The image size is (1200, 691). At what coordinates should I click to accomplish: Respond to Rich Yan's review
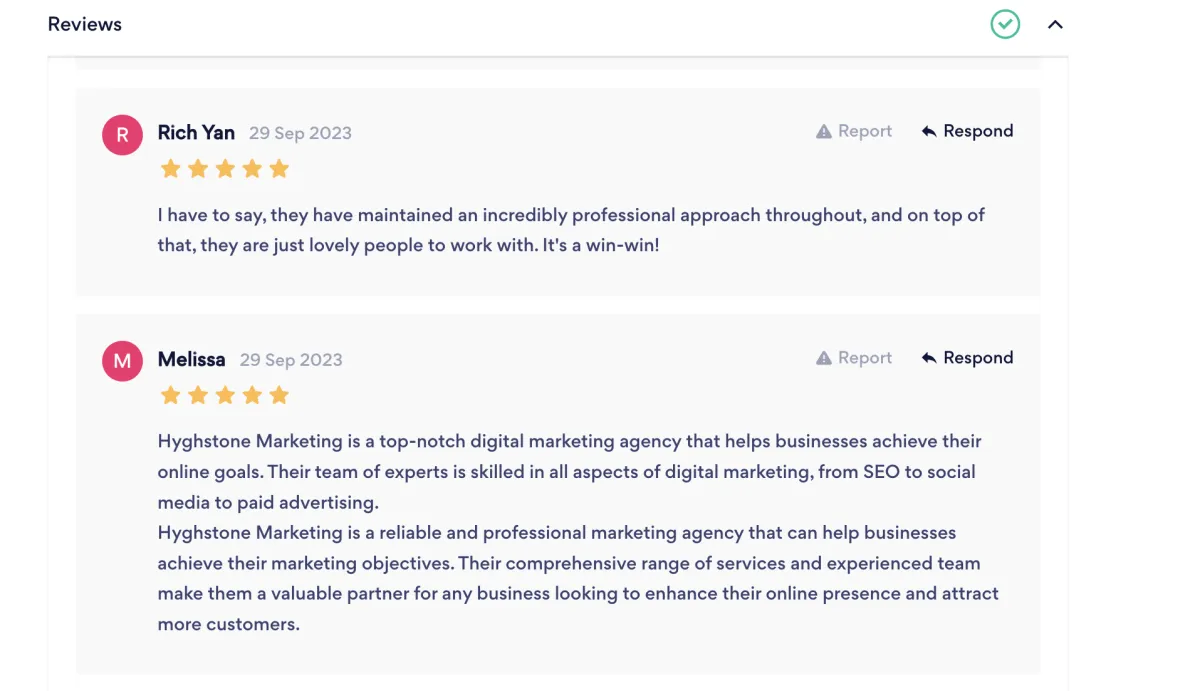point(967,131)
